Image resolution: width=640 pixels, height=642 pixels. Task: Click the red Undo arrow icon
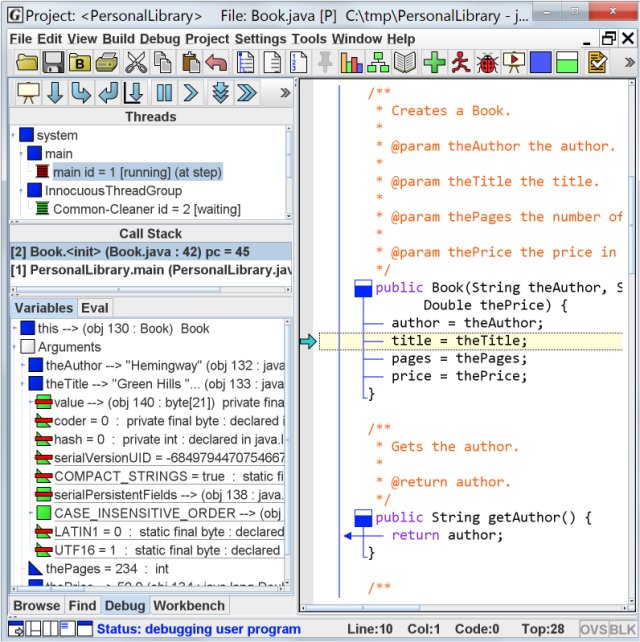click(x=216, y=63)
